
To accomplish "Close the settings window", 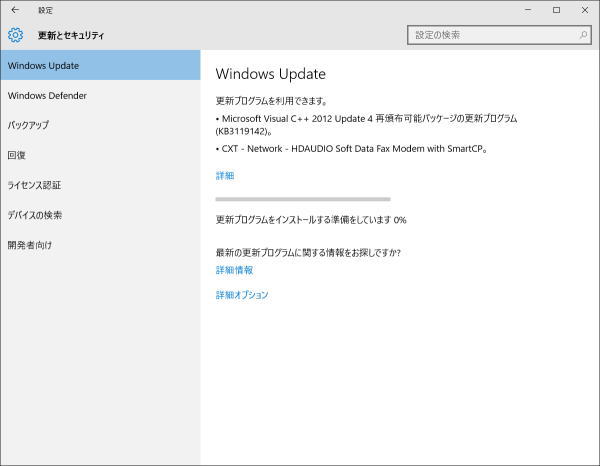I will (585, 10).
